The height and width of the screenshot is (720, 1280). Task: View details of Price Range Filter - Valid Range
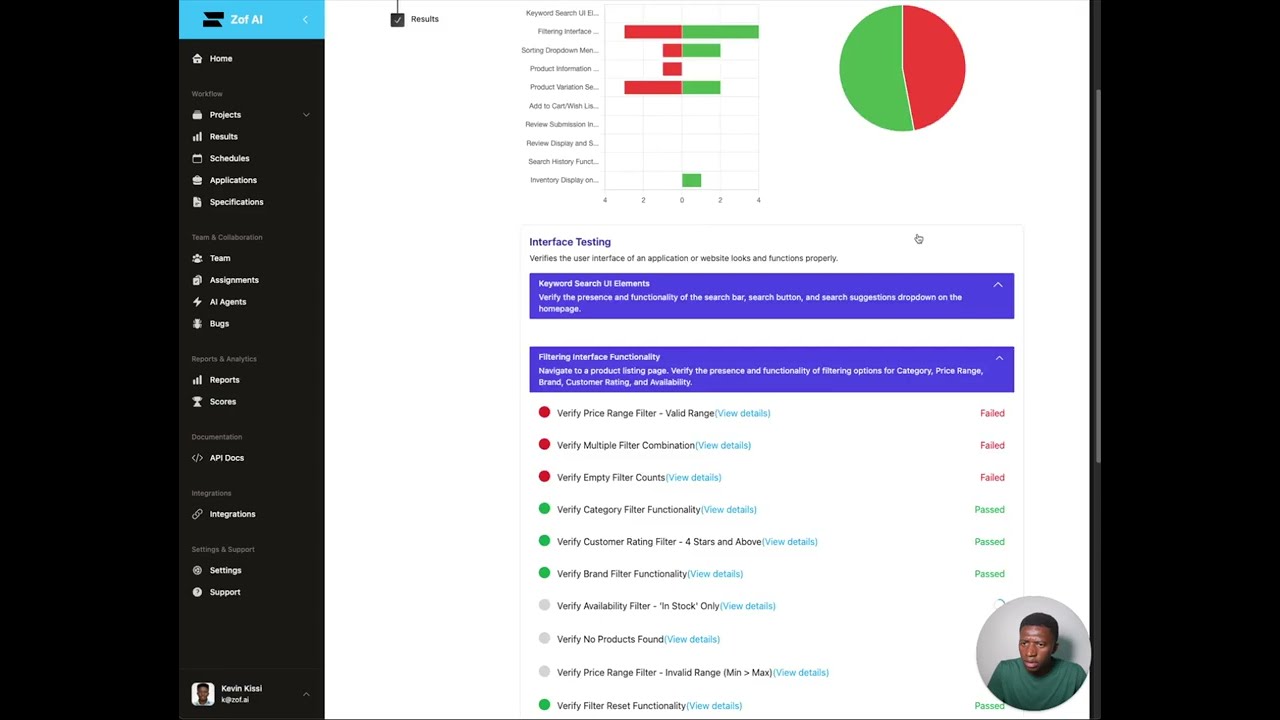[x=742, y=413]
